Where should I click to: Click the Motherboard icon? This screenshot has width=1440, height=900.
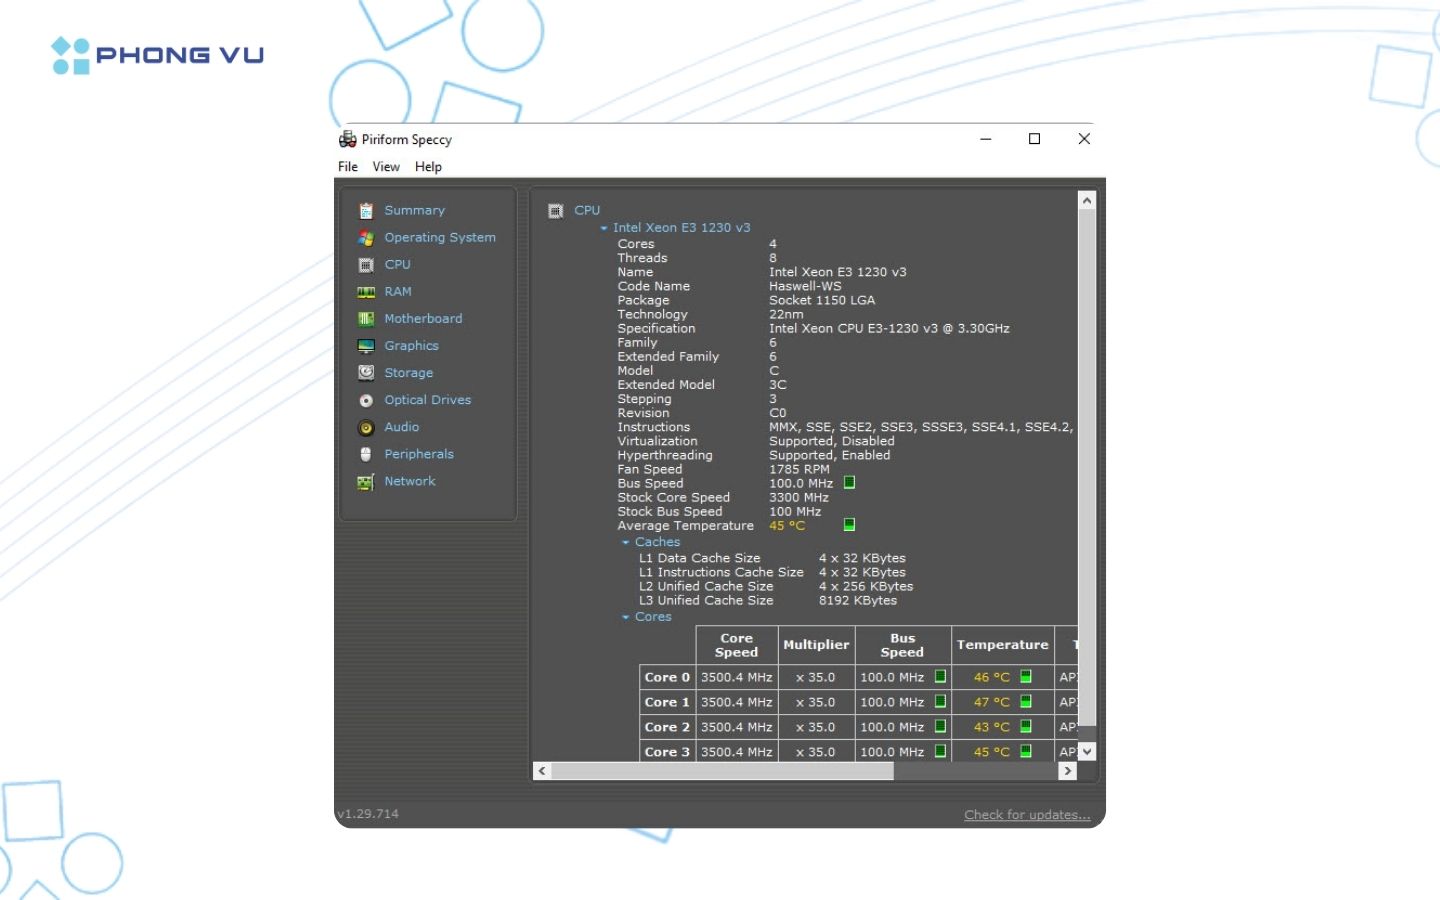366,319
